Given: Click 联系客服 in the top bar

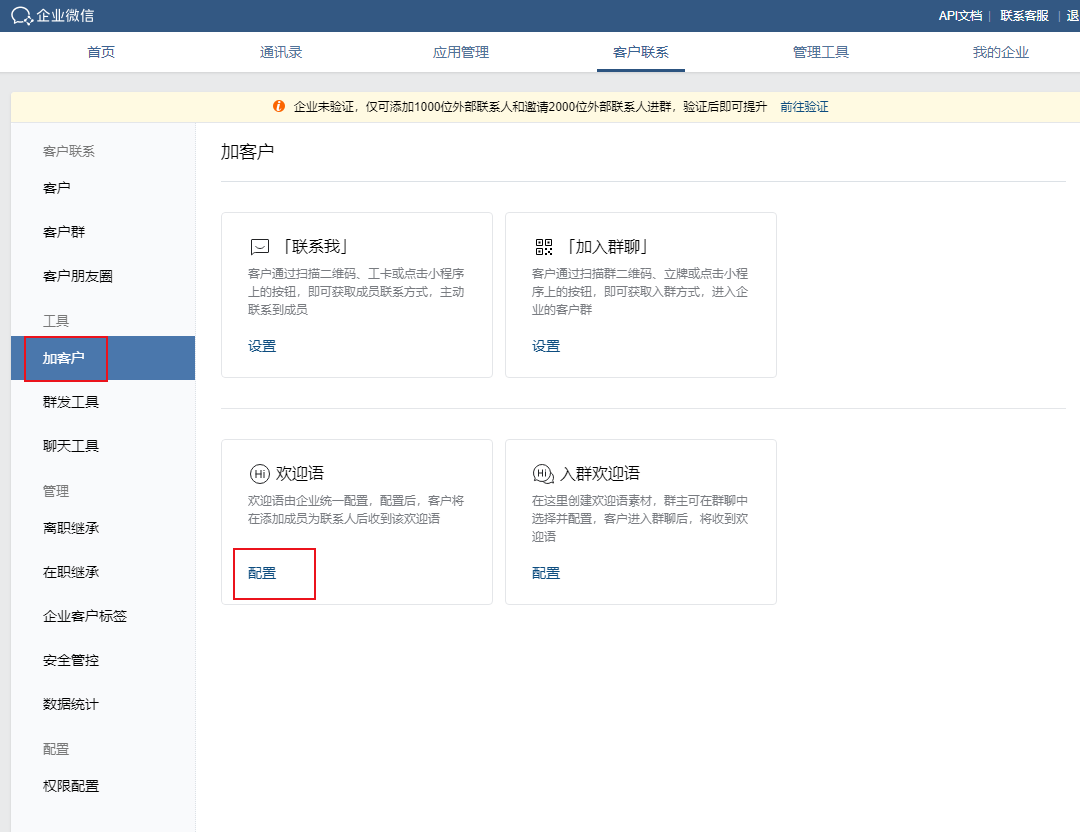Looking at the screenshot, I should [x=1022, y=15].
